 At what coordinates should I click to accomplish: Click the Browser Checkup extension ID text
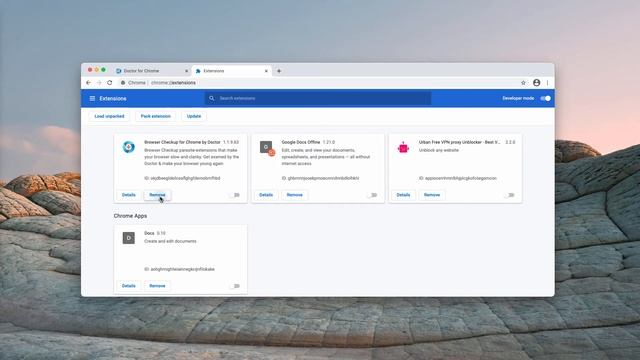pos(182,178)
